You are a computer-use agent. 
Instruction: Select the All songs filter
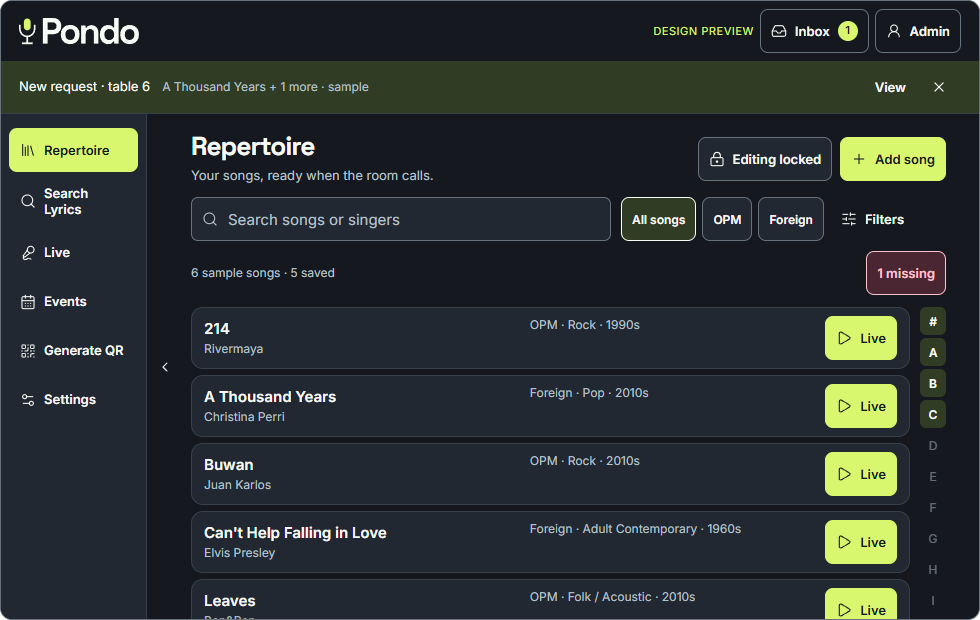[658, 219]
